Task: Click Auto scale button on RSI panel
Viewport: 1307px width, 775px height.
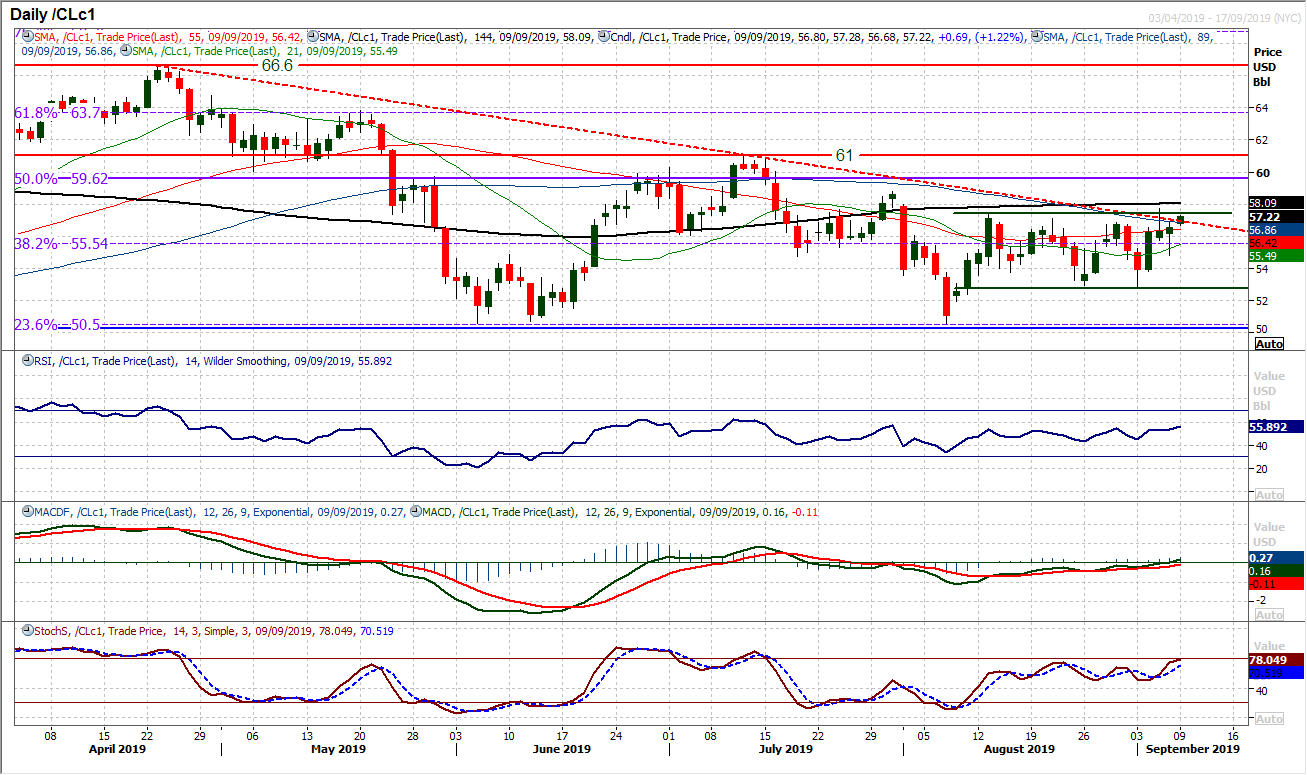Action: point(1269,495)
